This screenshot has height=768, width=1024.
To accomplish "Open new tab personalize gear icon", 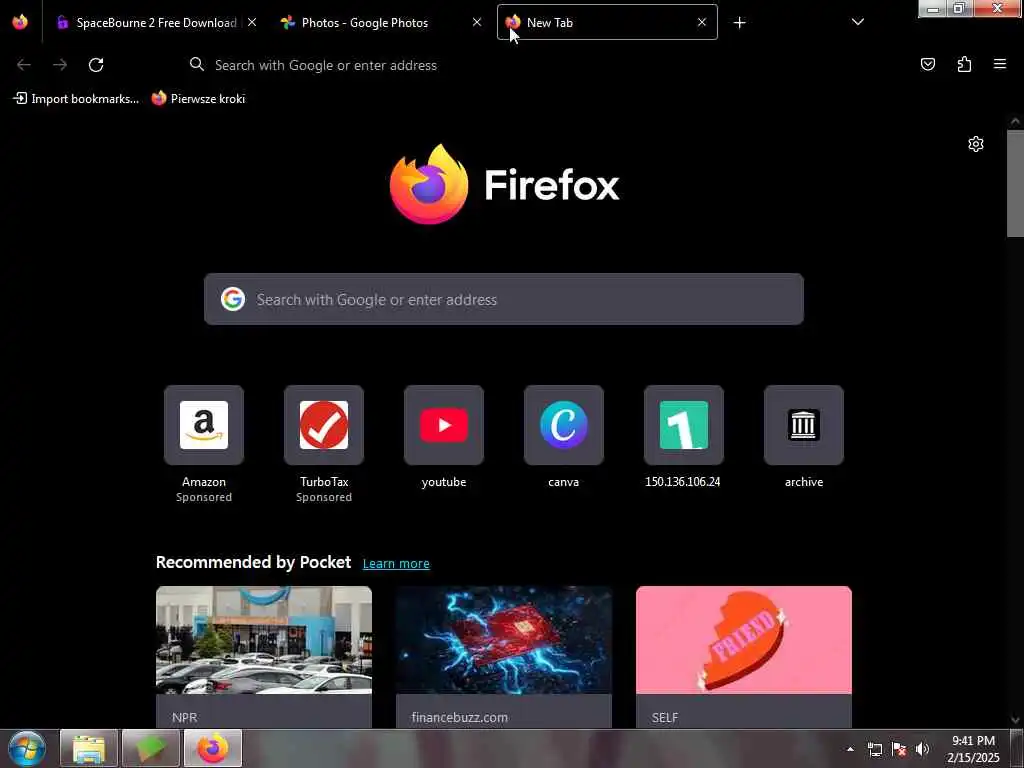I will 976,144.
